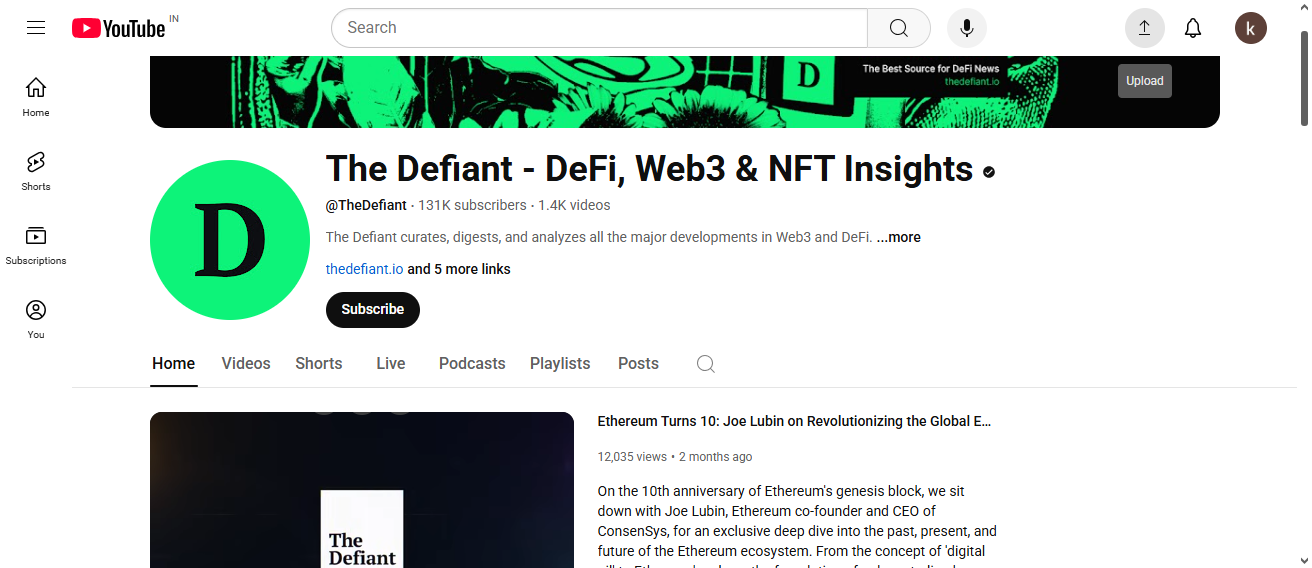The height and width of the screenshot is (568, 1312).
Task: Click inside the Search input field
Action: click(x=600, y=28)
